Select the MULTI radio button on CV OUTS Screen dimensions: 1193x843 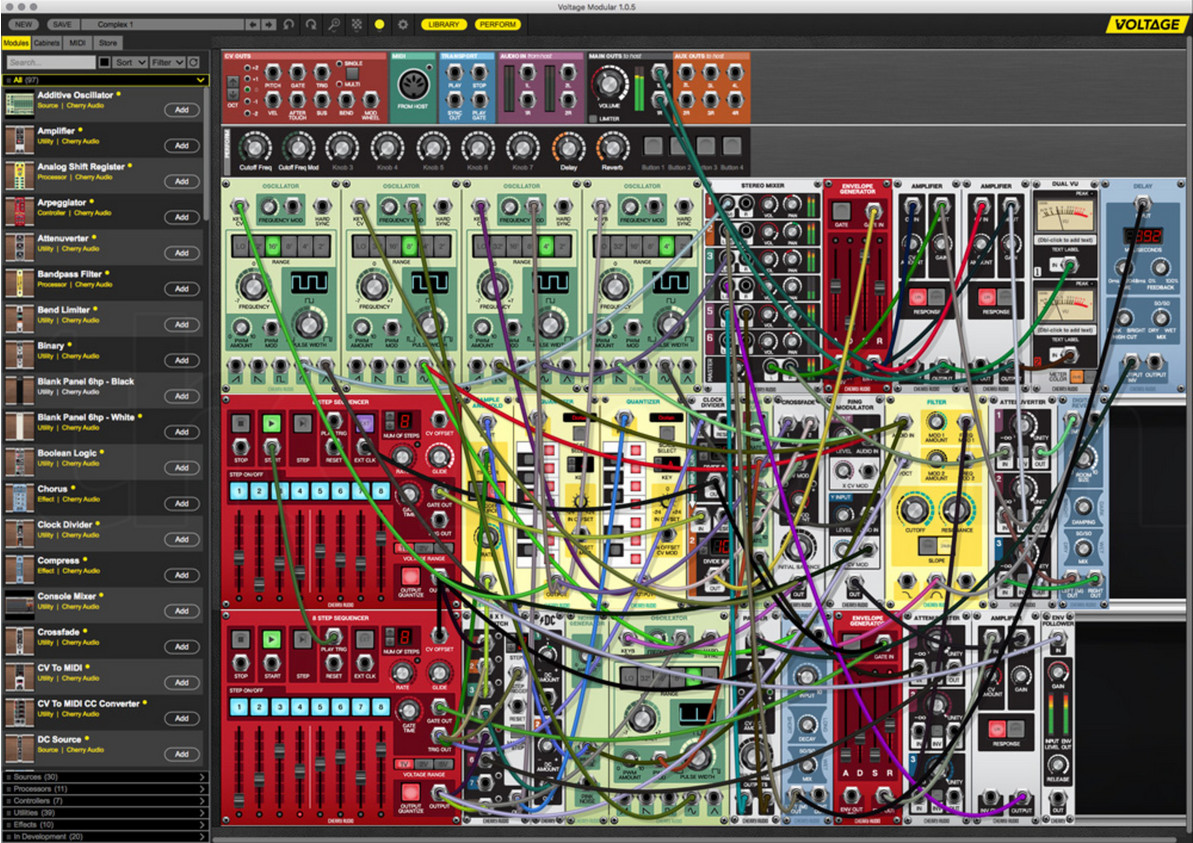[x=339, y=84]
